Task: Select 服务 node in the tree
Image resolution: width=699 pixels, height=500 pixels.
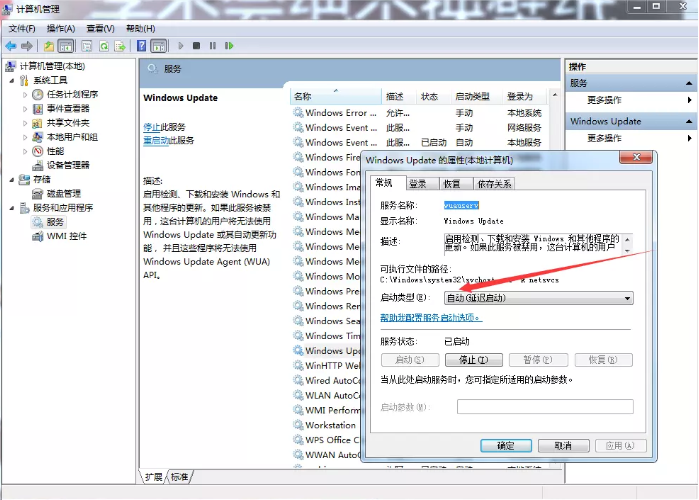Action: tap(55, 222)
